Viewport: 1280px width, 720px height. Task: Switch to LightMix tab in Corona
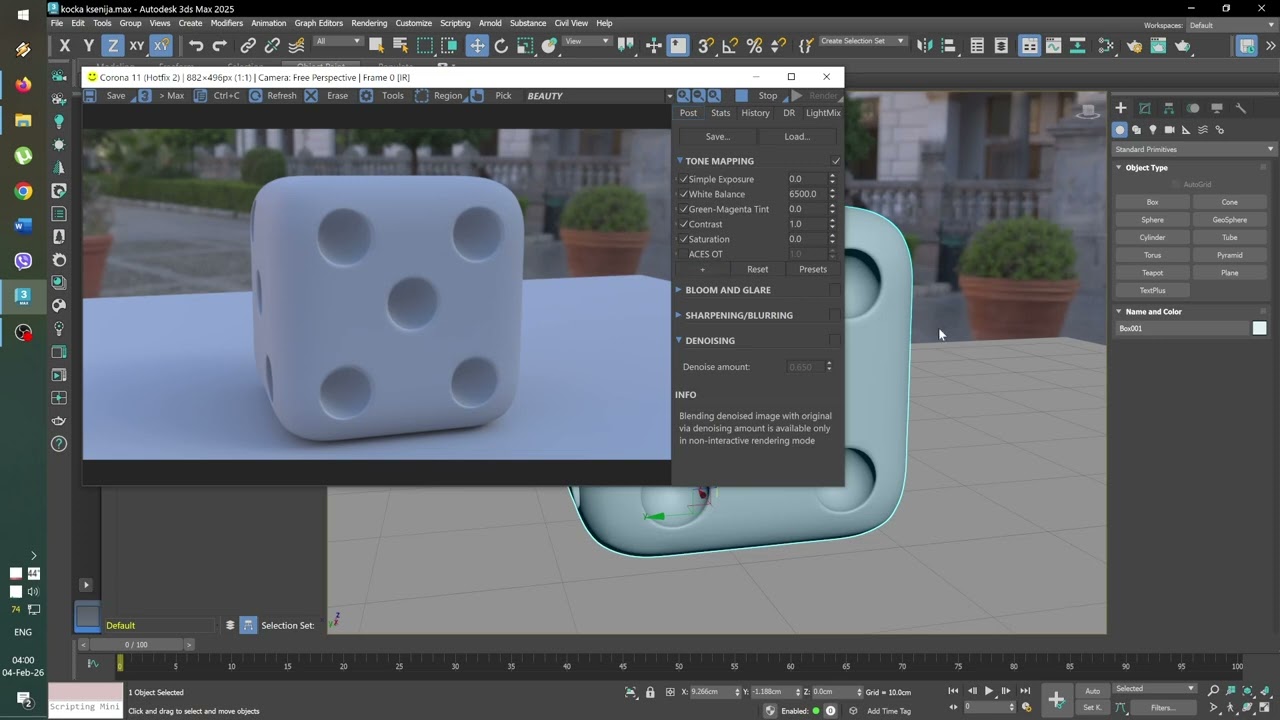click(823, 113)
